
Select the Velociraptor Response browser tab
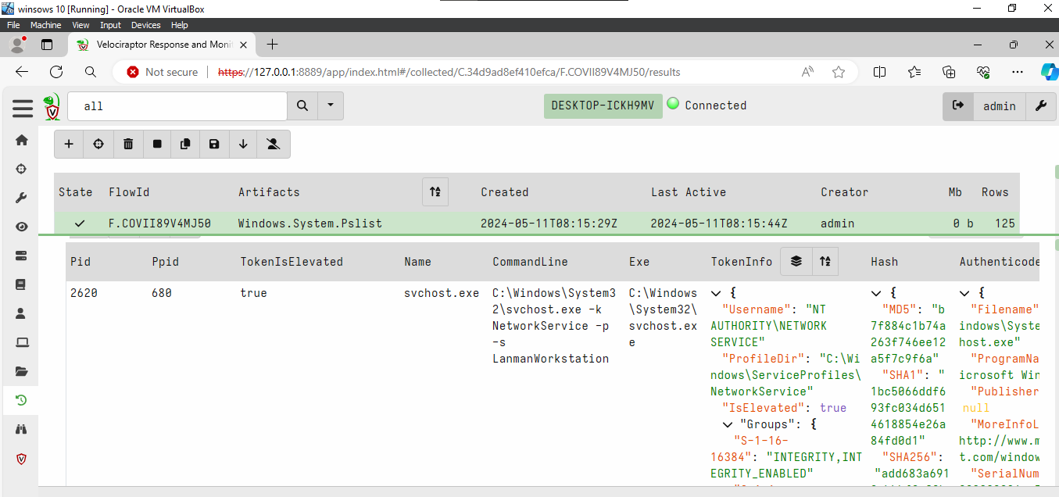click(x=161, y=45)
